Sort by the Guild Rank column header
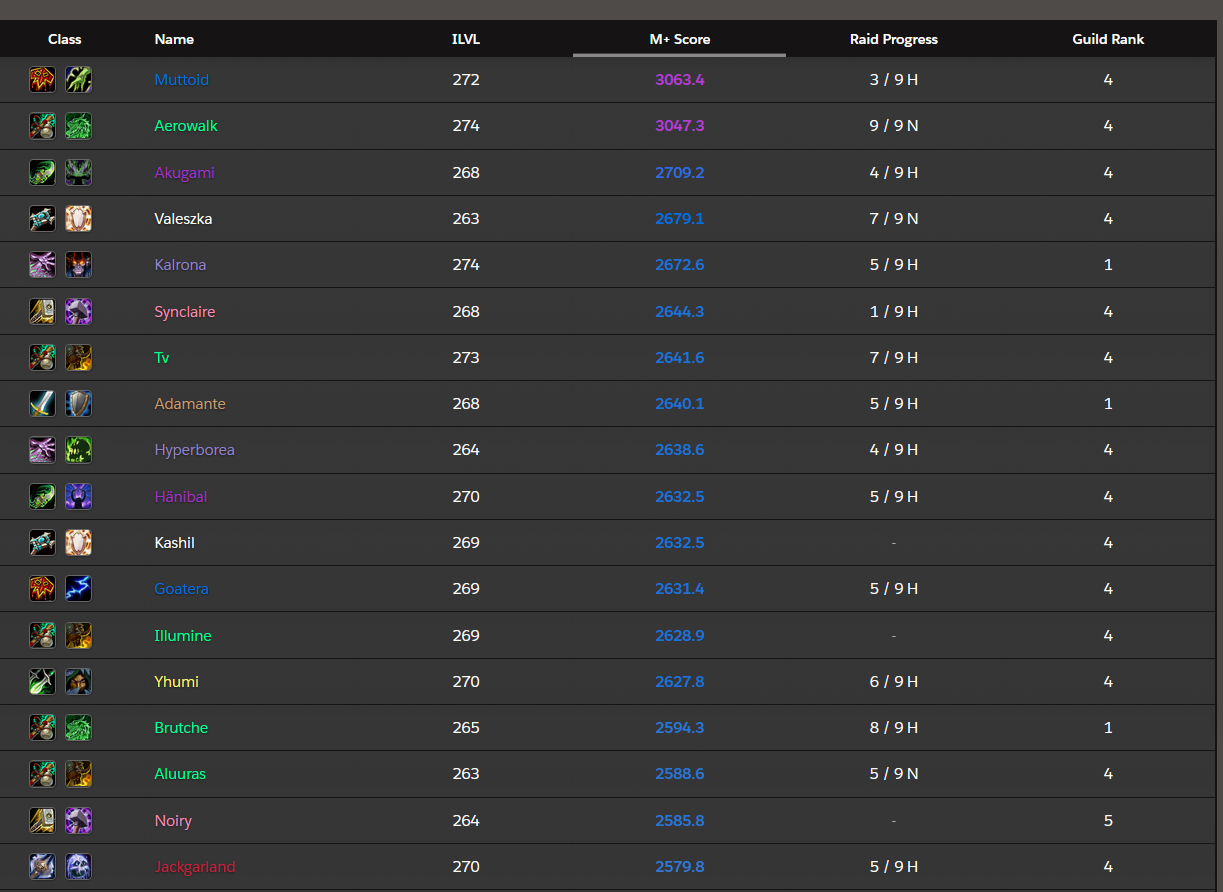This screenshot has width=1223, height=892. 1108,39
